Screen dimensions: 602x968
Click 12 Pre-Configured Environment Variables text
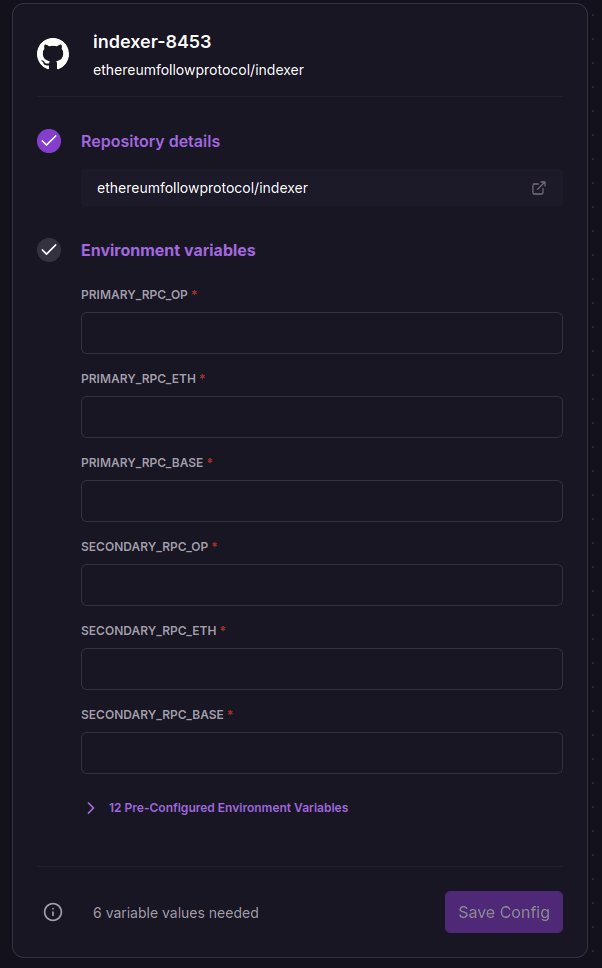click(228, 808)
